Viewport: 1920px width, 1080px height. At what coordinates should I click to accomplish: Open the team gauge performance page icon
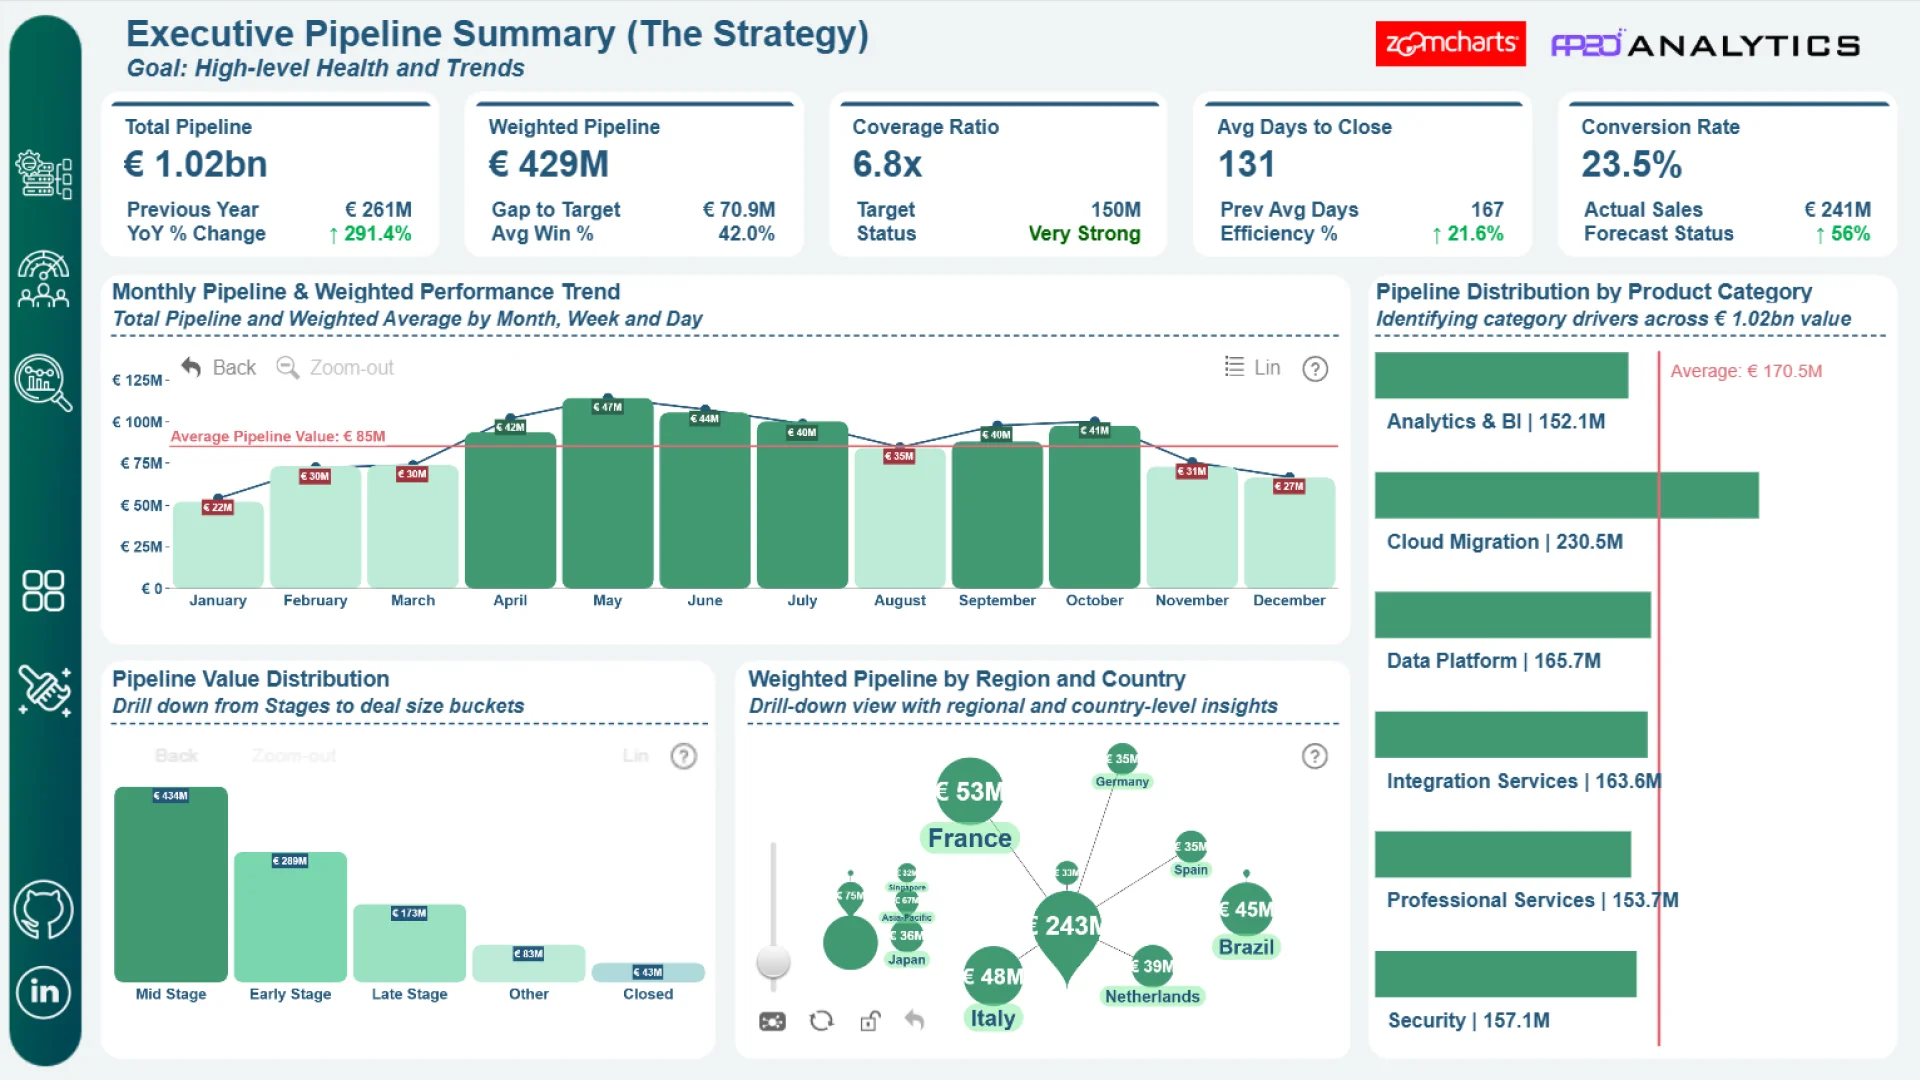(x=43, y=279)
